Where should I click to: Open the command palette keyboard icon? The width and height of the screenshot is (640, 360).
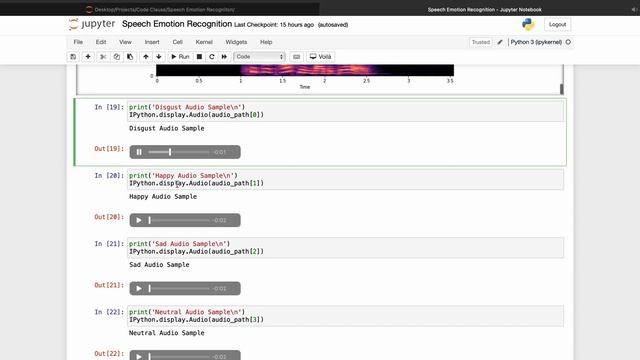297,57
